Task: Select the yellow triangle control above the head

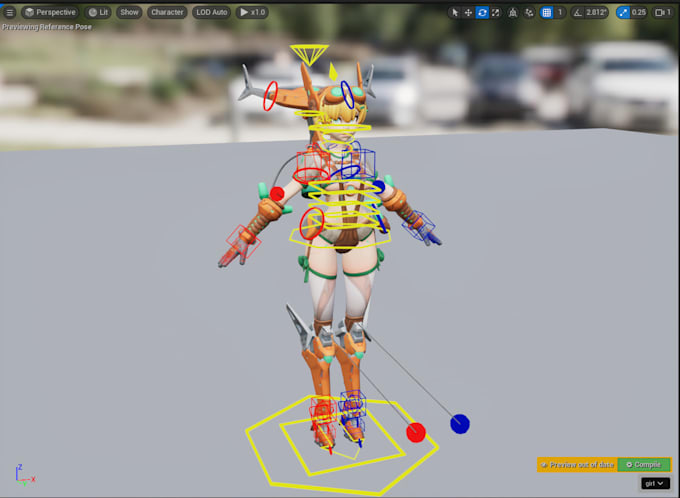Action: [309, 53]
